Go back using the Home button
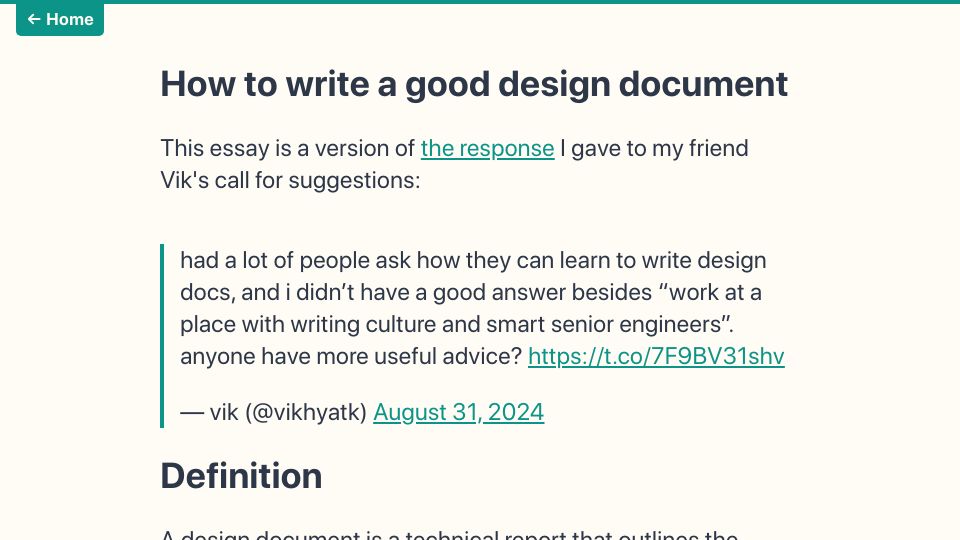The height and width of the screenshot is (540, 960). click(x=60, y=20)
